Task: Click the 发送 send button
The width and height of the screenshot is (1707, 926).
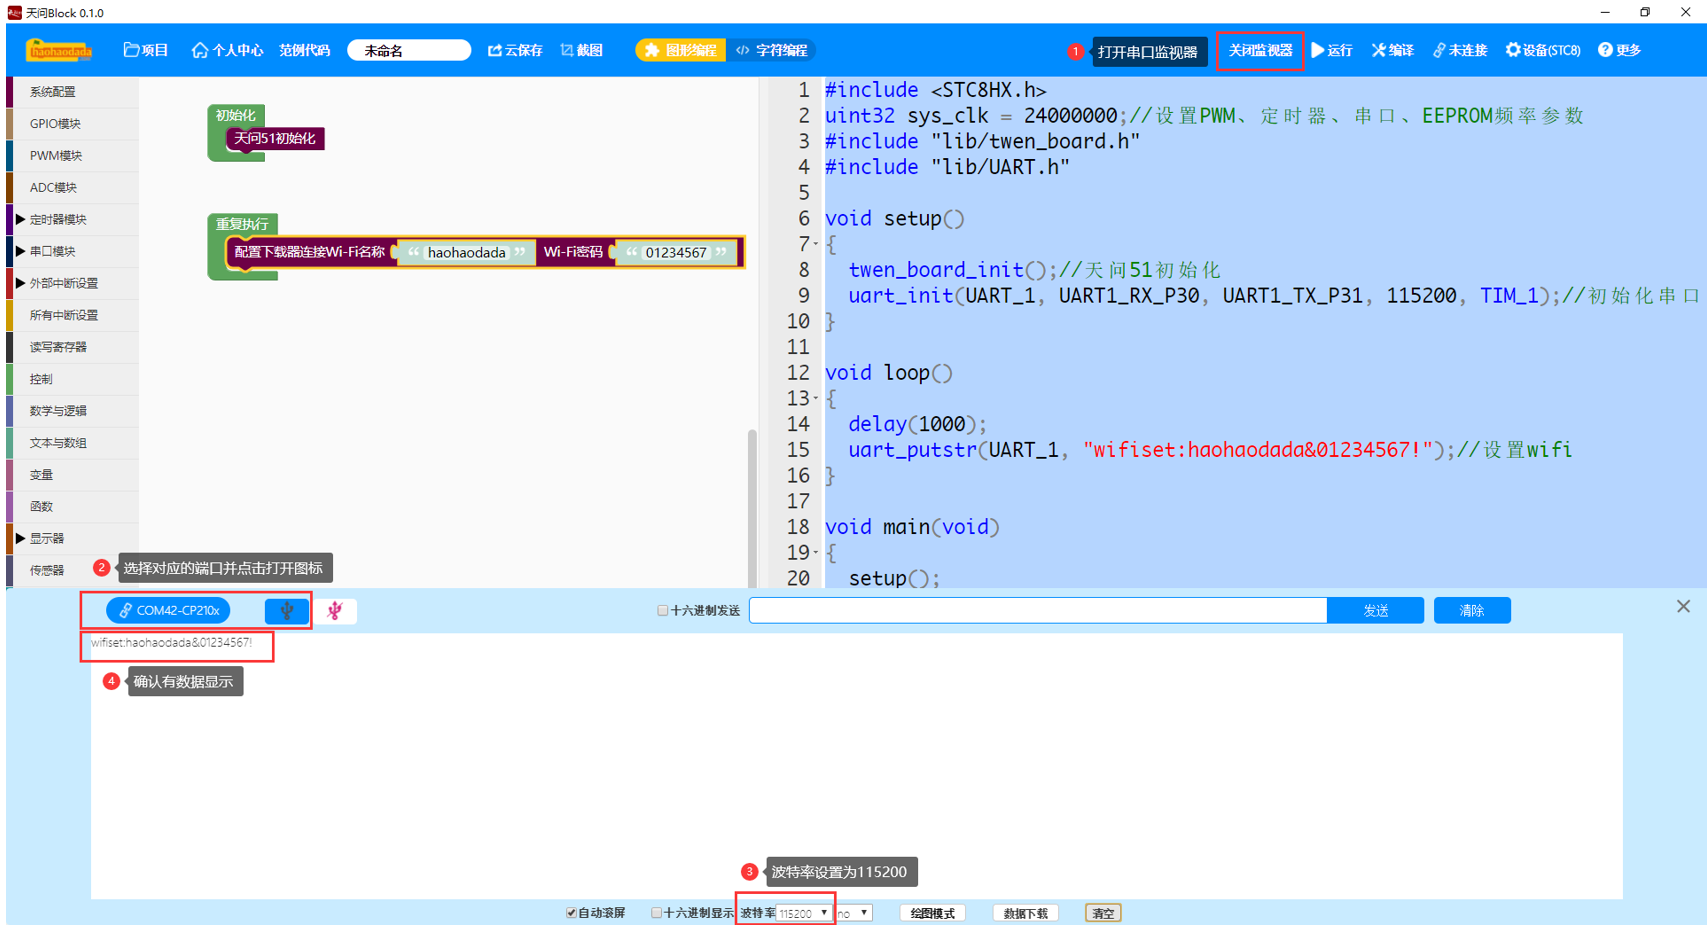Action: click(x=1375, y=610)
